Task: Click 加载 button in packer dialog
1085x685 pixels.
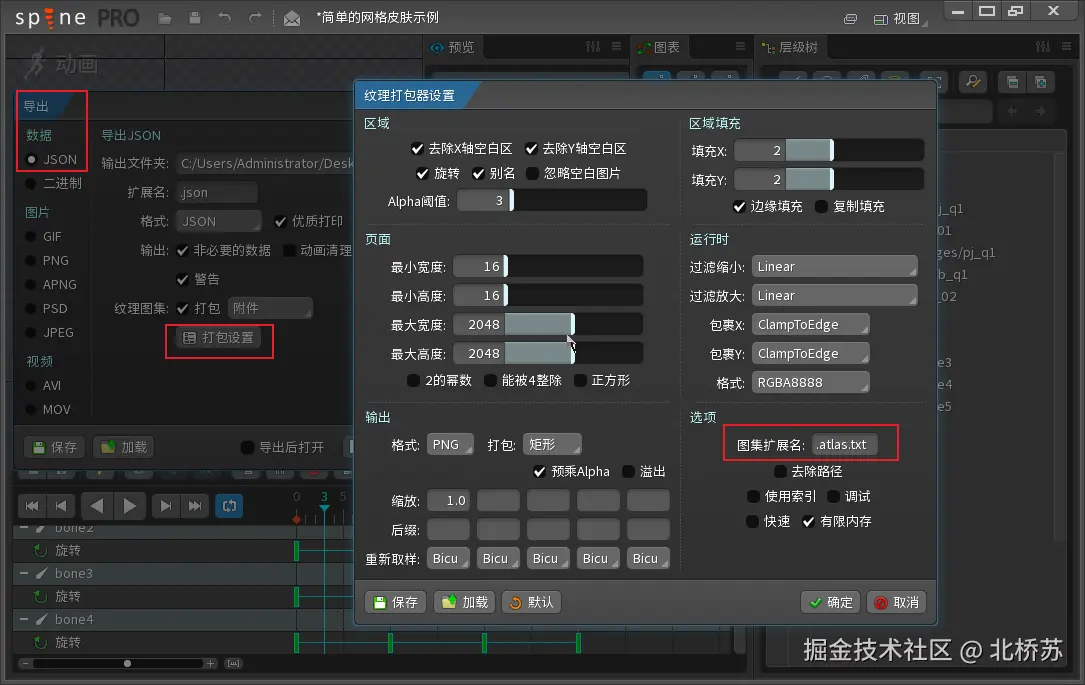Action: click(465, 603)
